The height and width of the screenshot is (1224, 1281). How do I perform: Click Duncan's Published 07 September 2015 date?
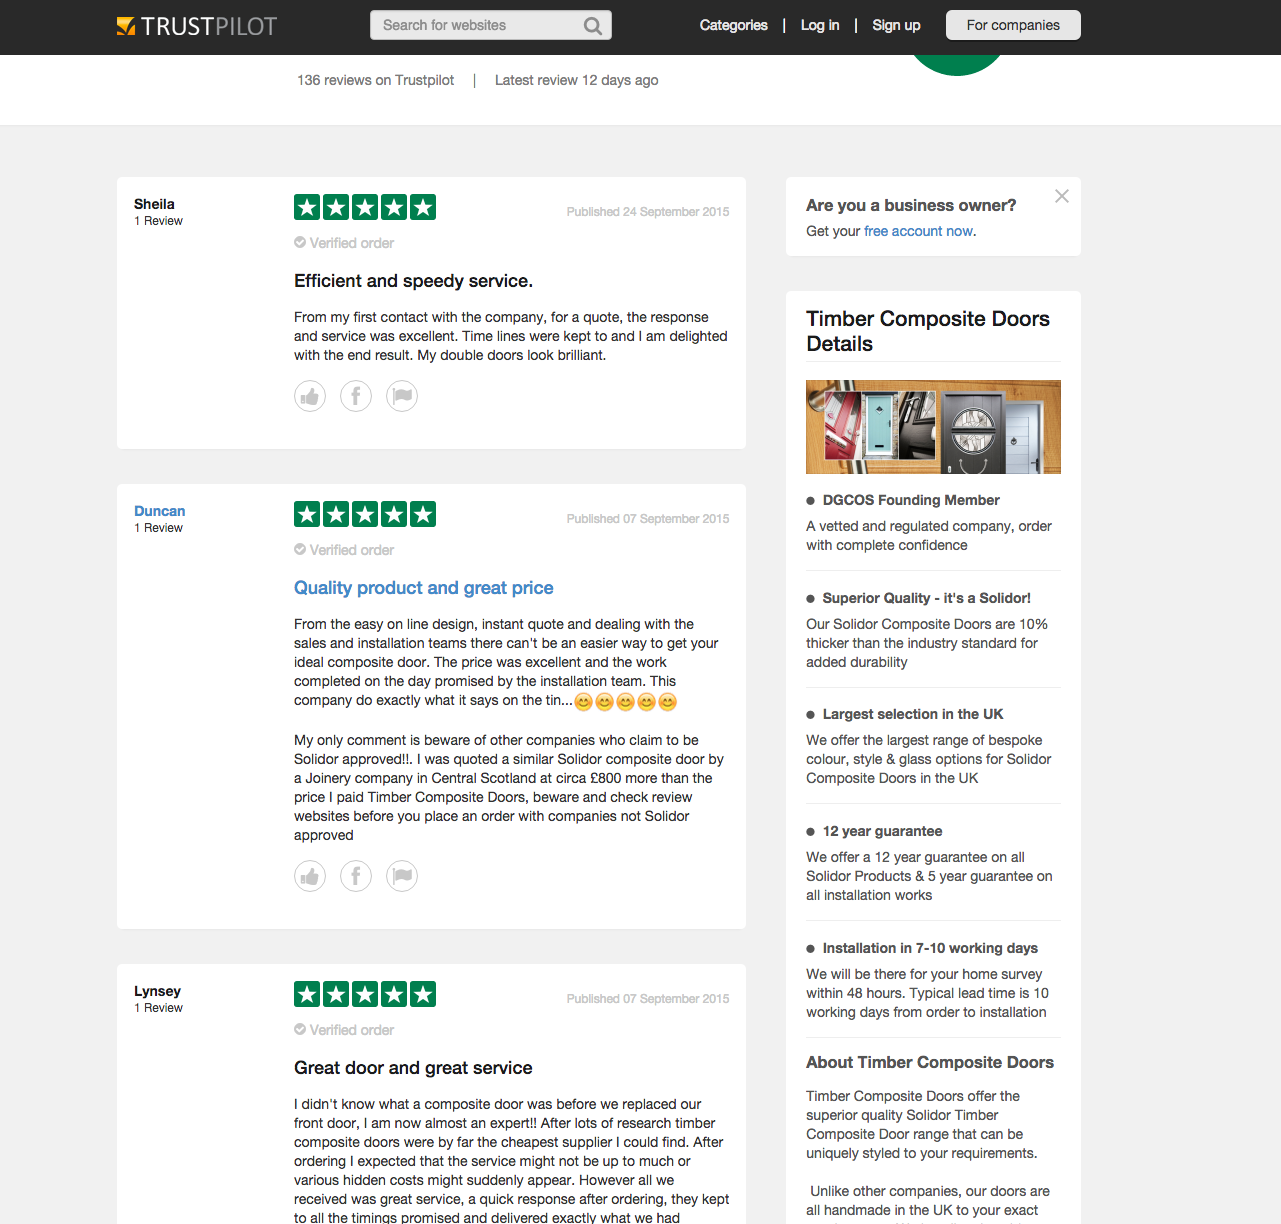click(648, 519)
